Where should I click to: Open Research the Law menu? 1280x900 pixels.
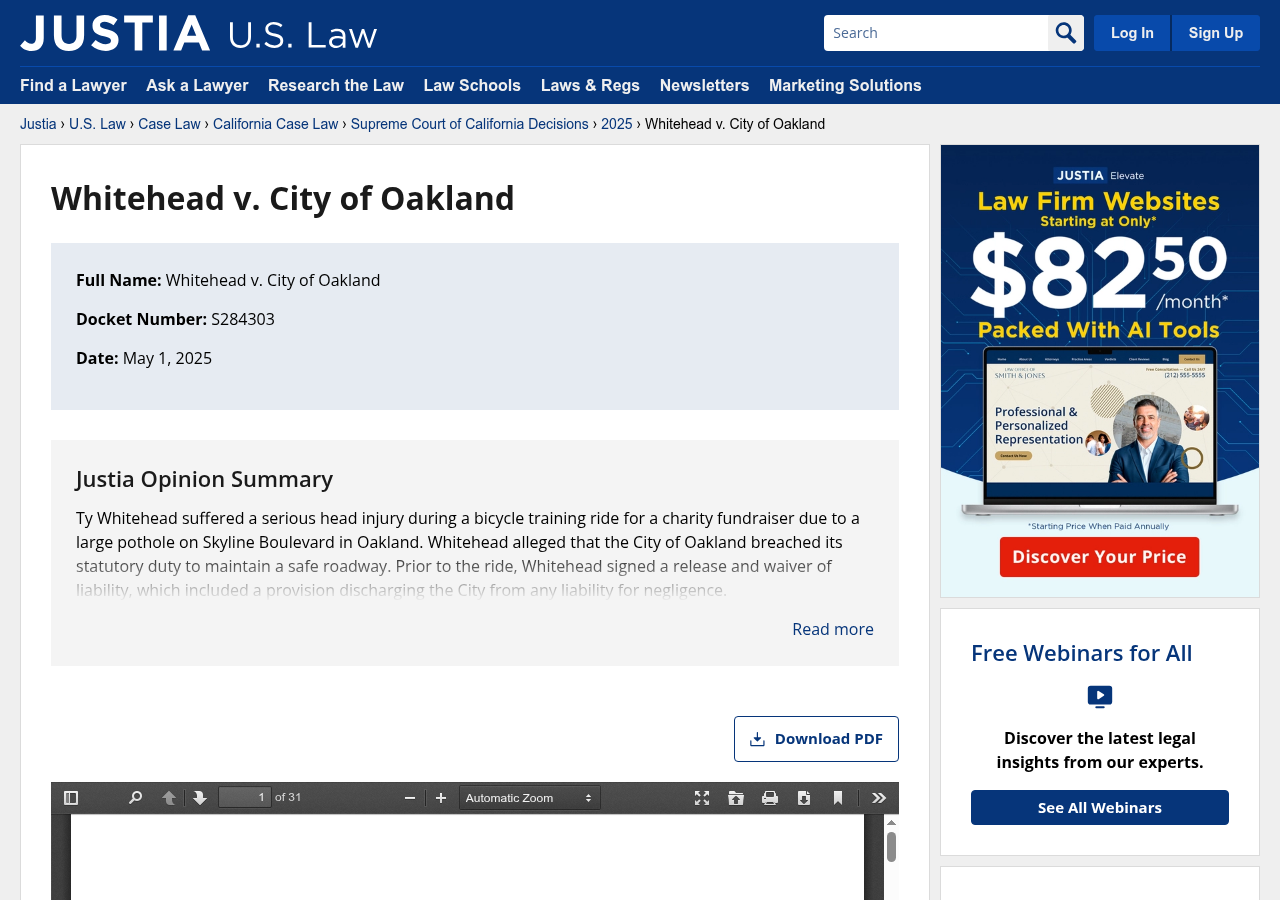tap(336, 86)
